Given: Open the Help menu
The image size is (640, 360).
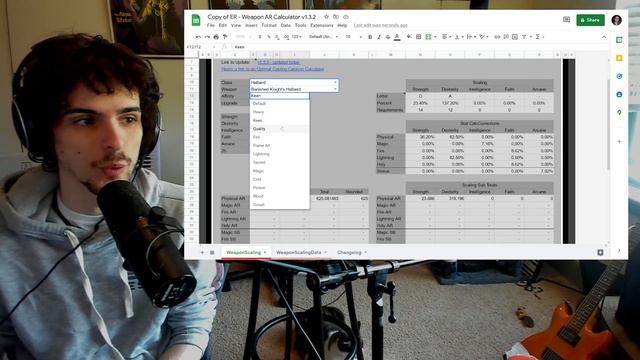Looking at the screenshot, I should click(x=342, y=25).
